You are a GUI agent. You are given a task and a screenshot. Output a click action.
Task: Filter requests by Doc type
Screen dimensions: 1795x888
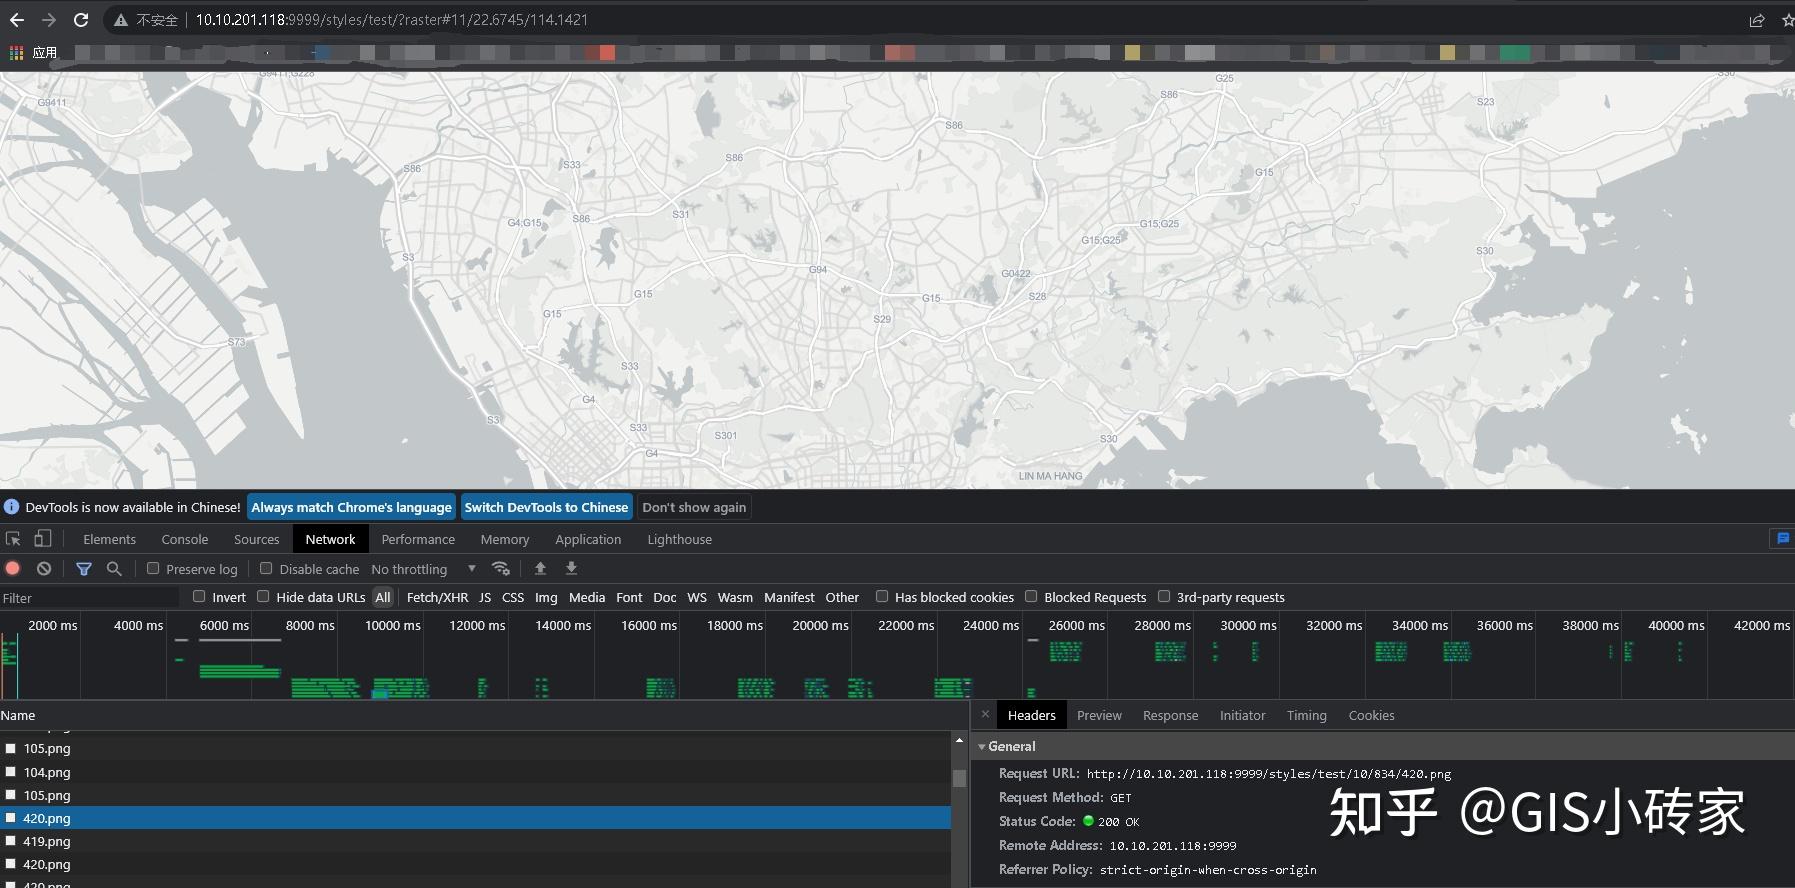665,597
